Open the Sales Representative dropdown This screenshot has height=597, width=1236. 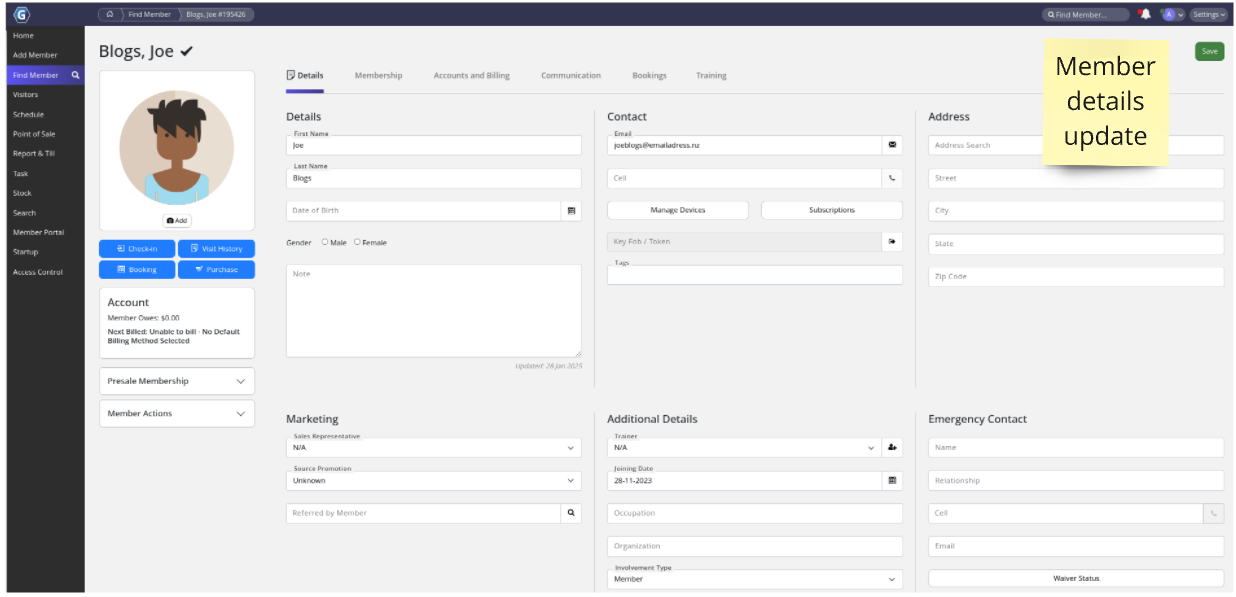point(433,448)
